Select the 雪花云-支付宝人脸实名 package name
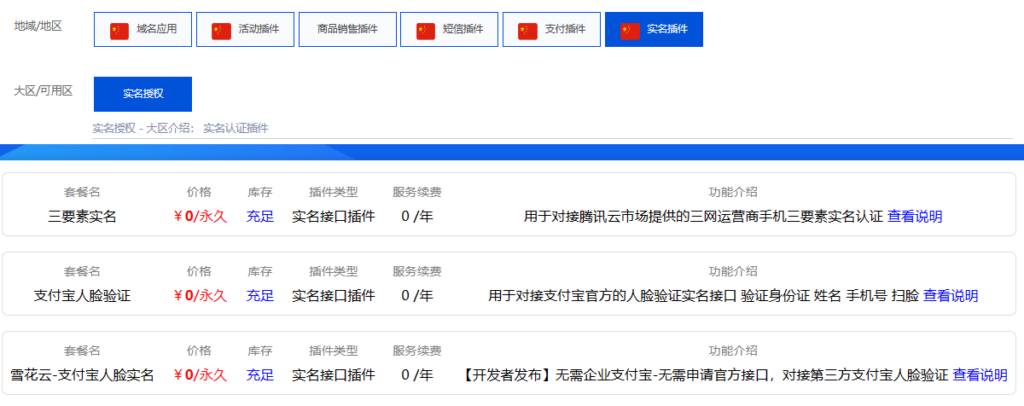This screenshot has height=406, width=1024. tap(82, 375)
